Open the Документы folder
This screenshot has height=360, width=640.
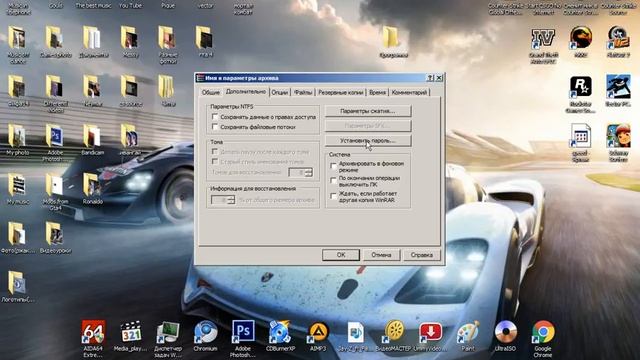coord(92,39)
